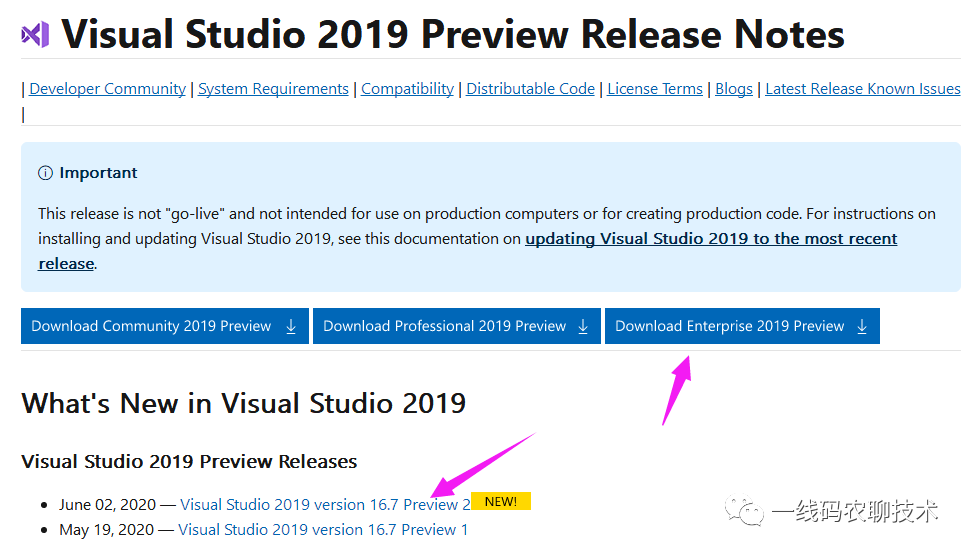Click download arrow icon on Enterprise button
This screenshot has width=970, height=554.
[x=862, y=326]
